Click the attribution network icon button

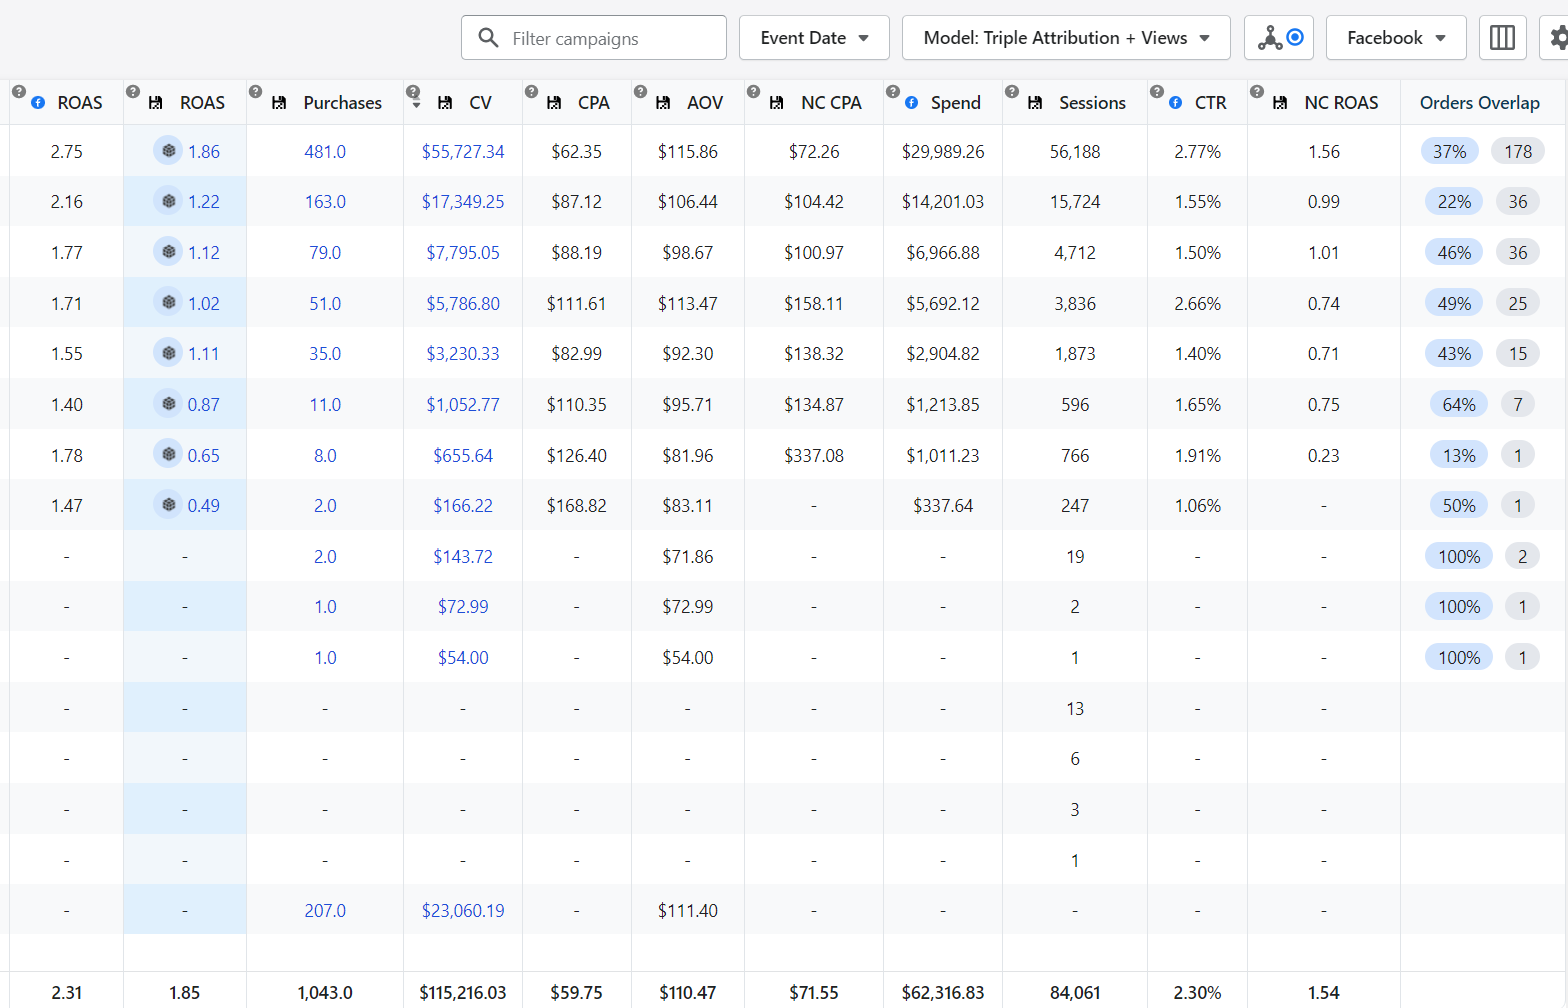click(1279, 38)
